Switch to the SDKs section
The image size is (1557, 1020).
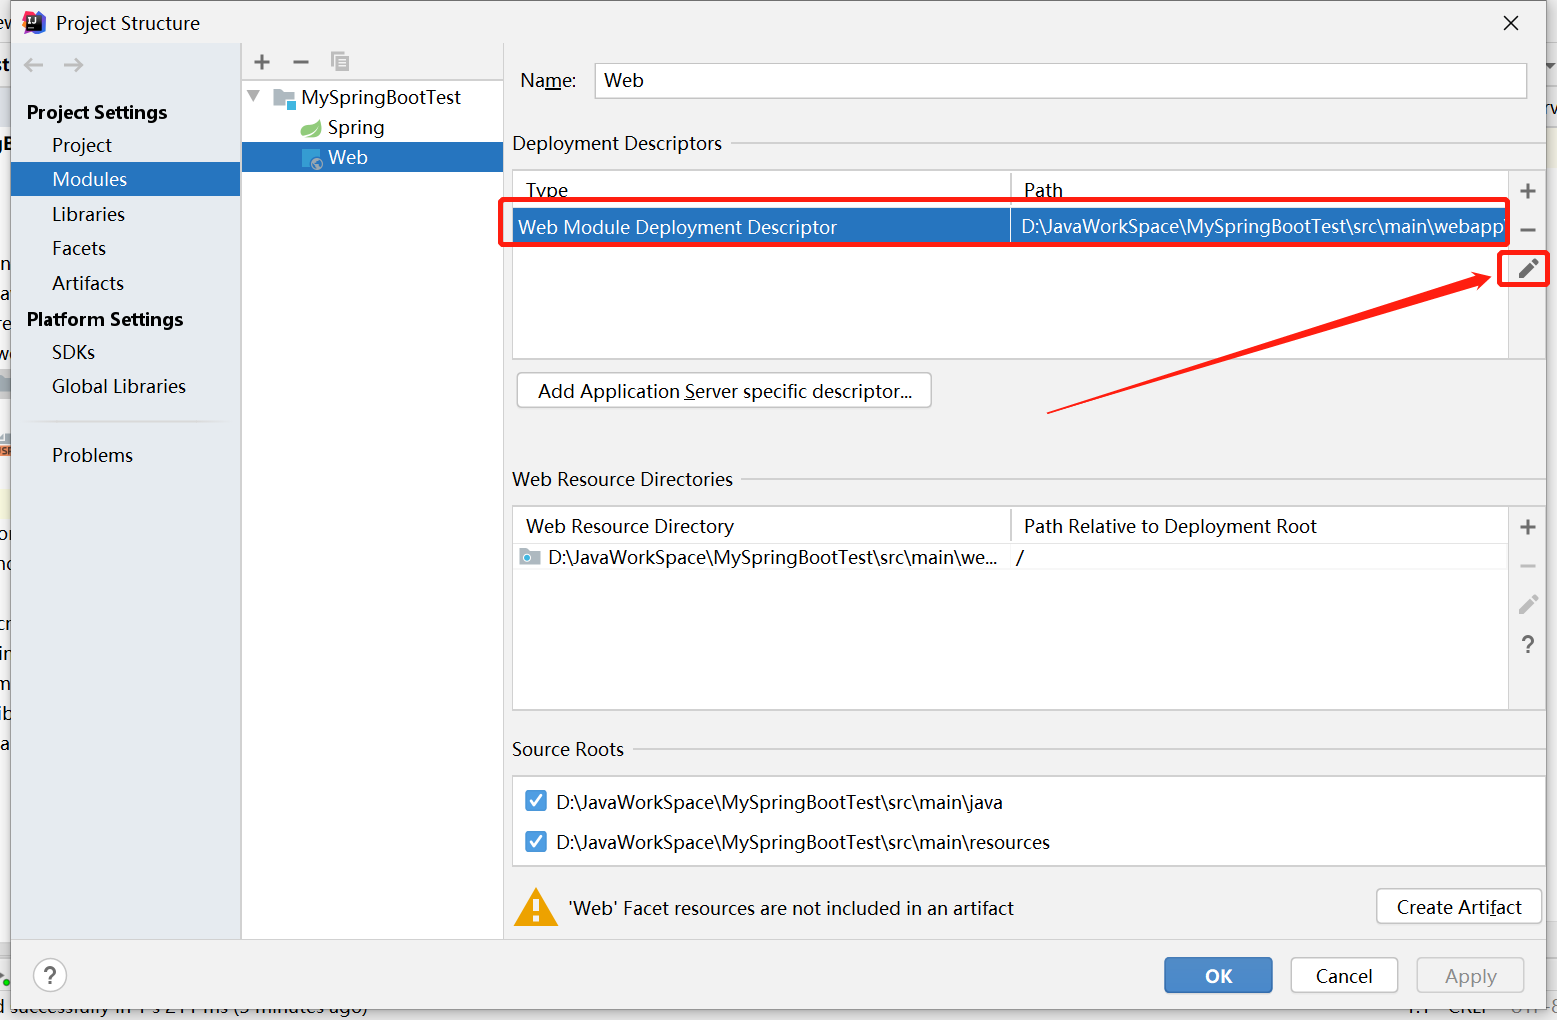coord(73,352)
